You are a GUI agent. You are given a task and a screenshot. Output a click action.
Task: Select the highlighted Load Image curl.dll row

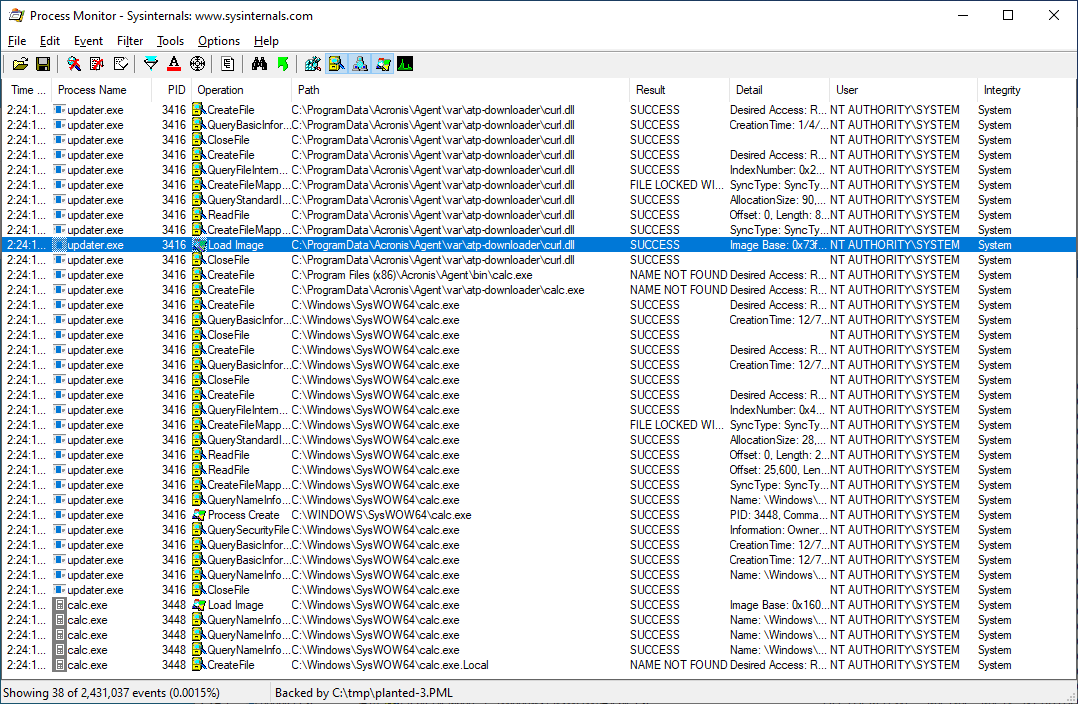tap(540, 245)
